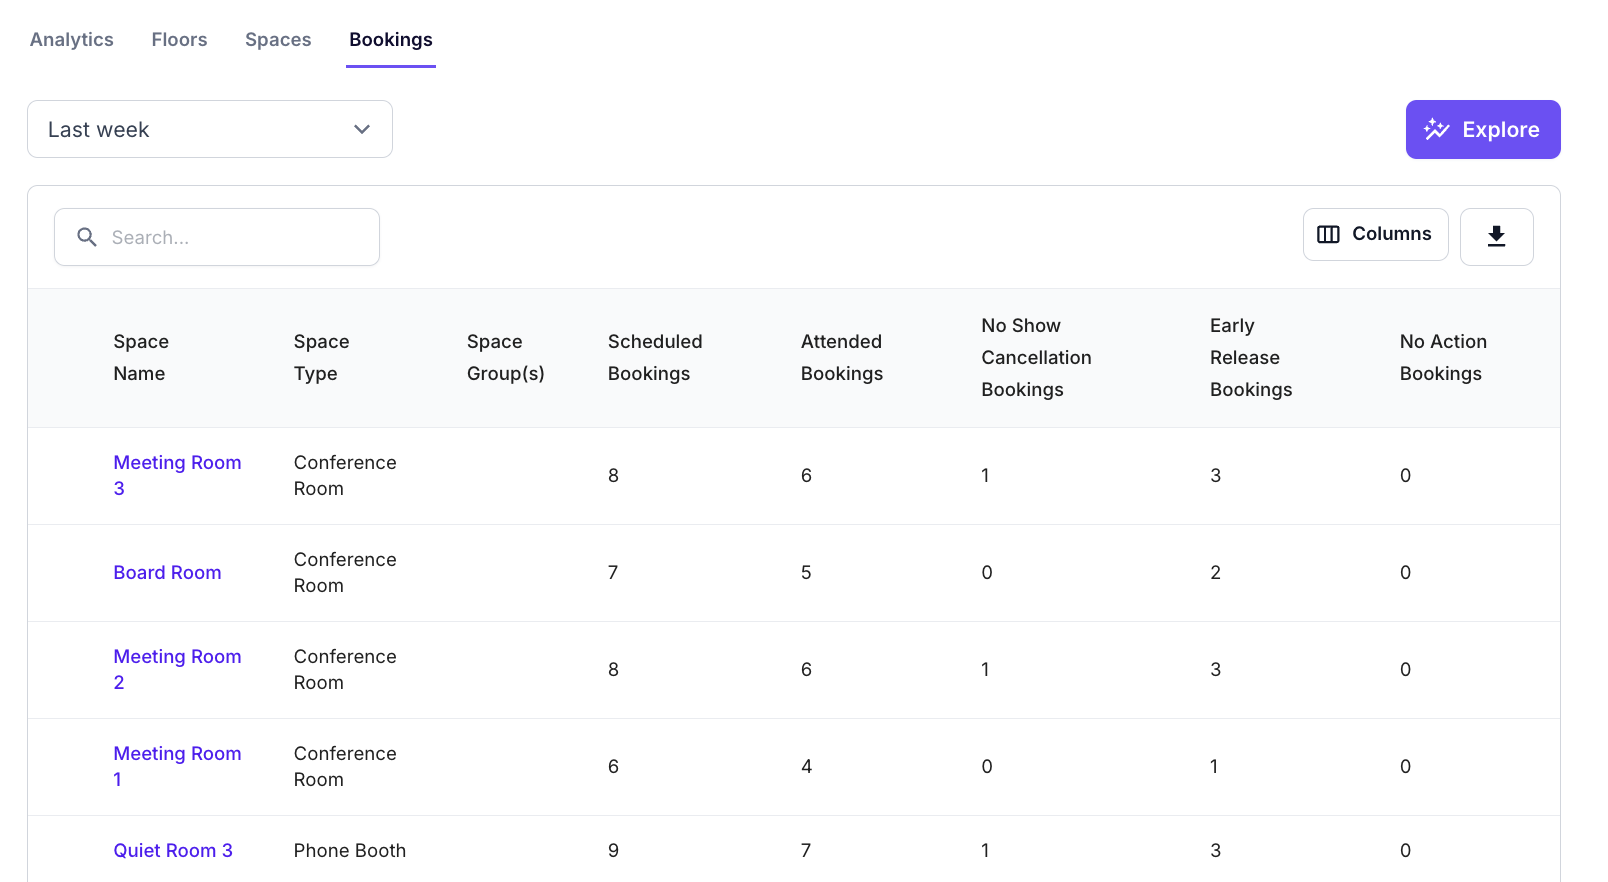
Task: Sort by Space Type column header
Action: pos(321,357)
